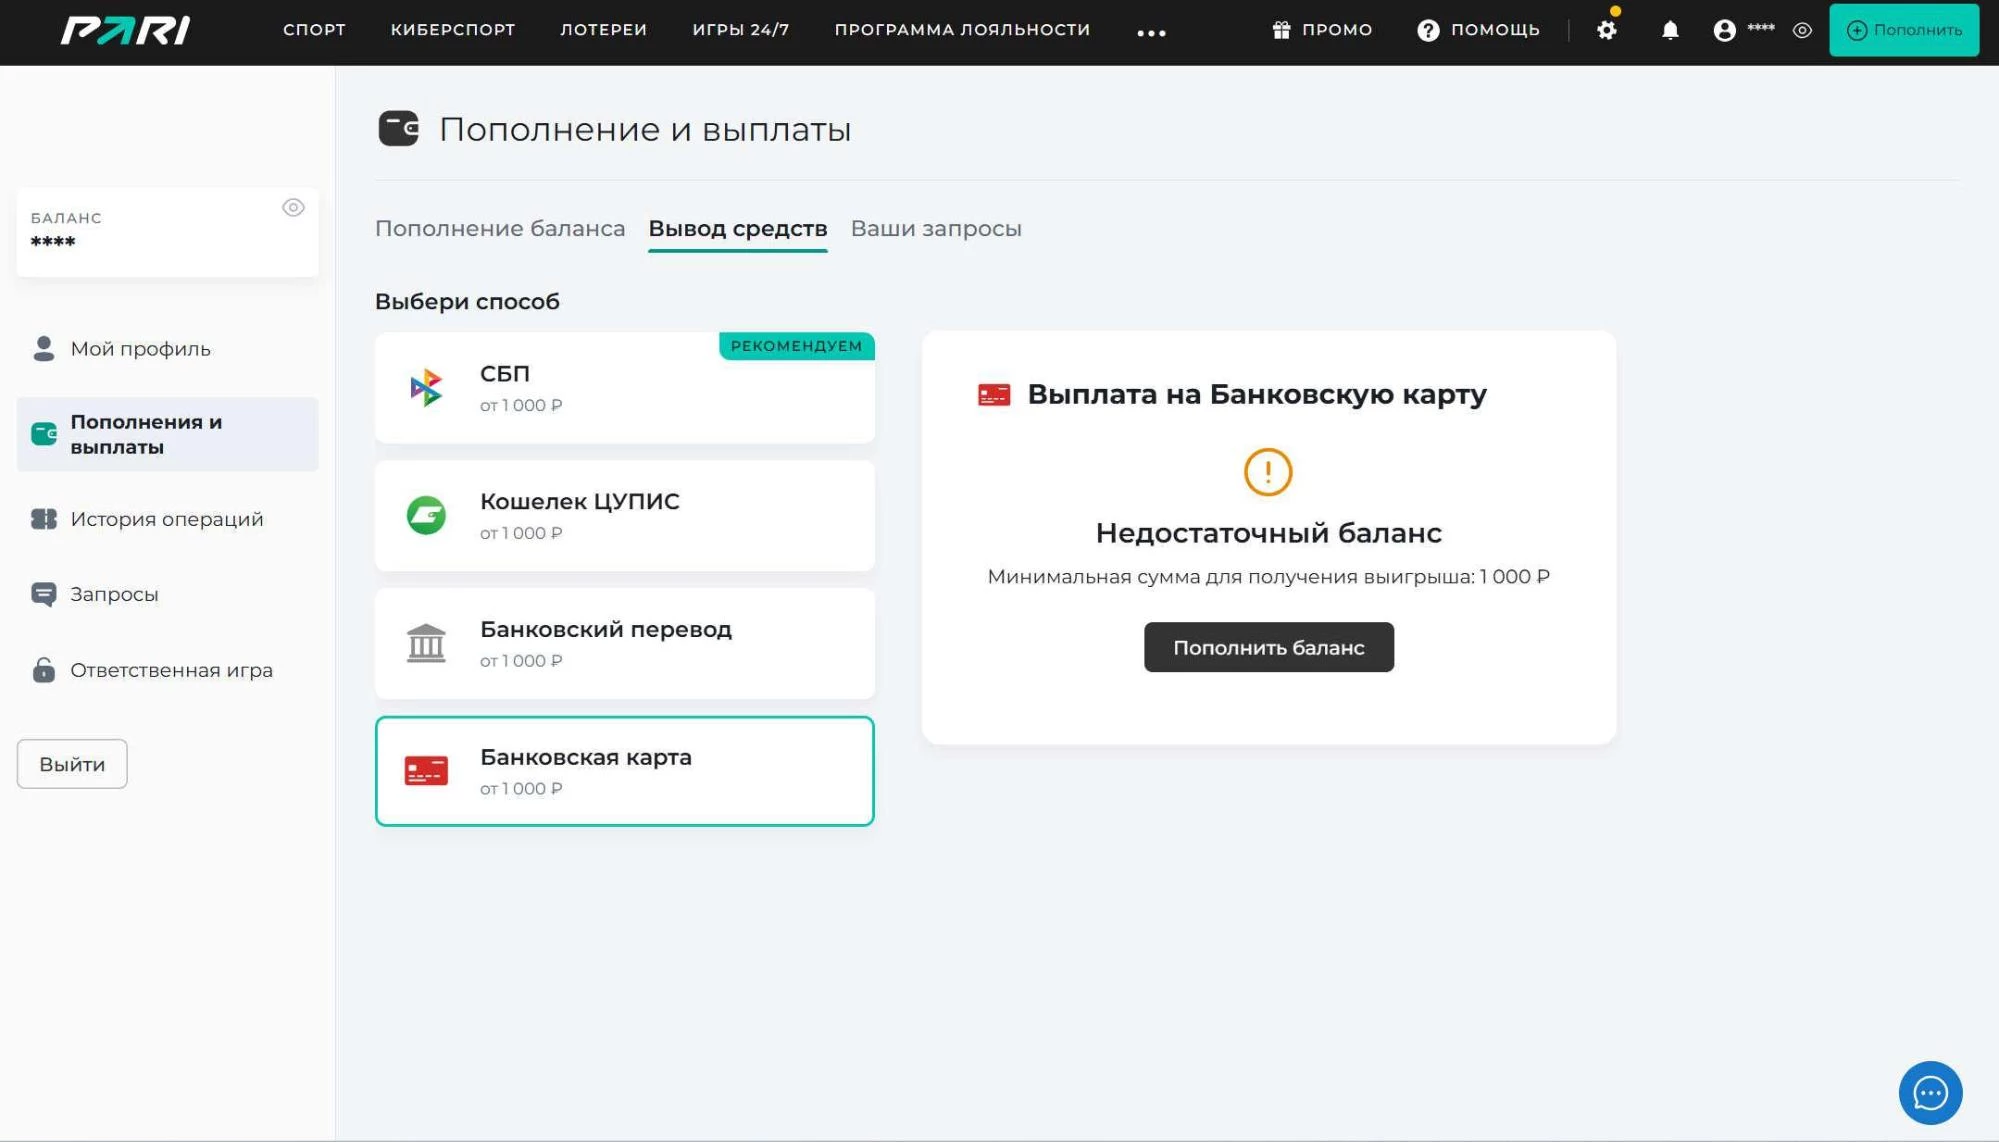Click wallet icon beside page title
This screenshot has height=1142, width=1999.
pyautogui.click(x=398, y=128)
